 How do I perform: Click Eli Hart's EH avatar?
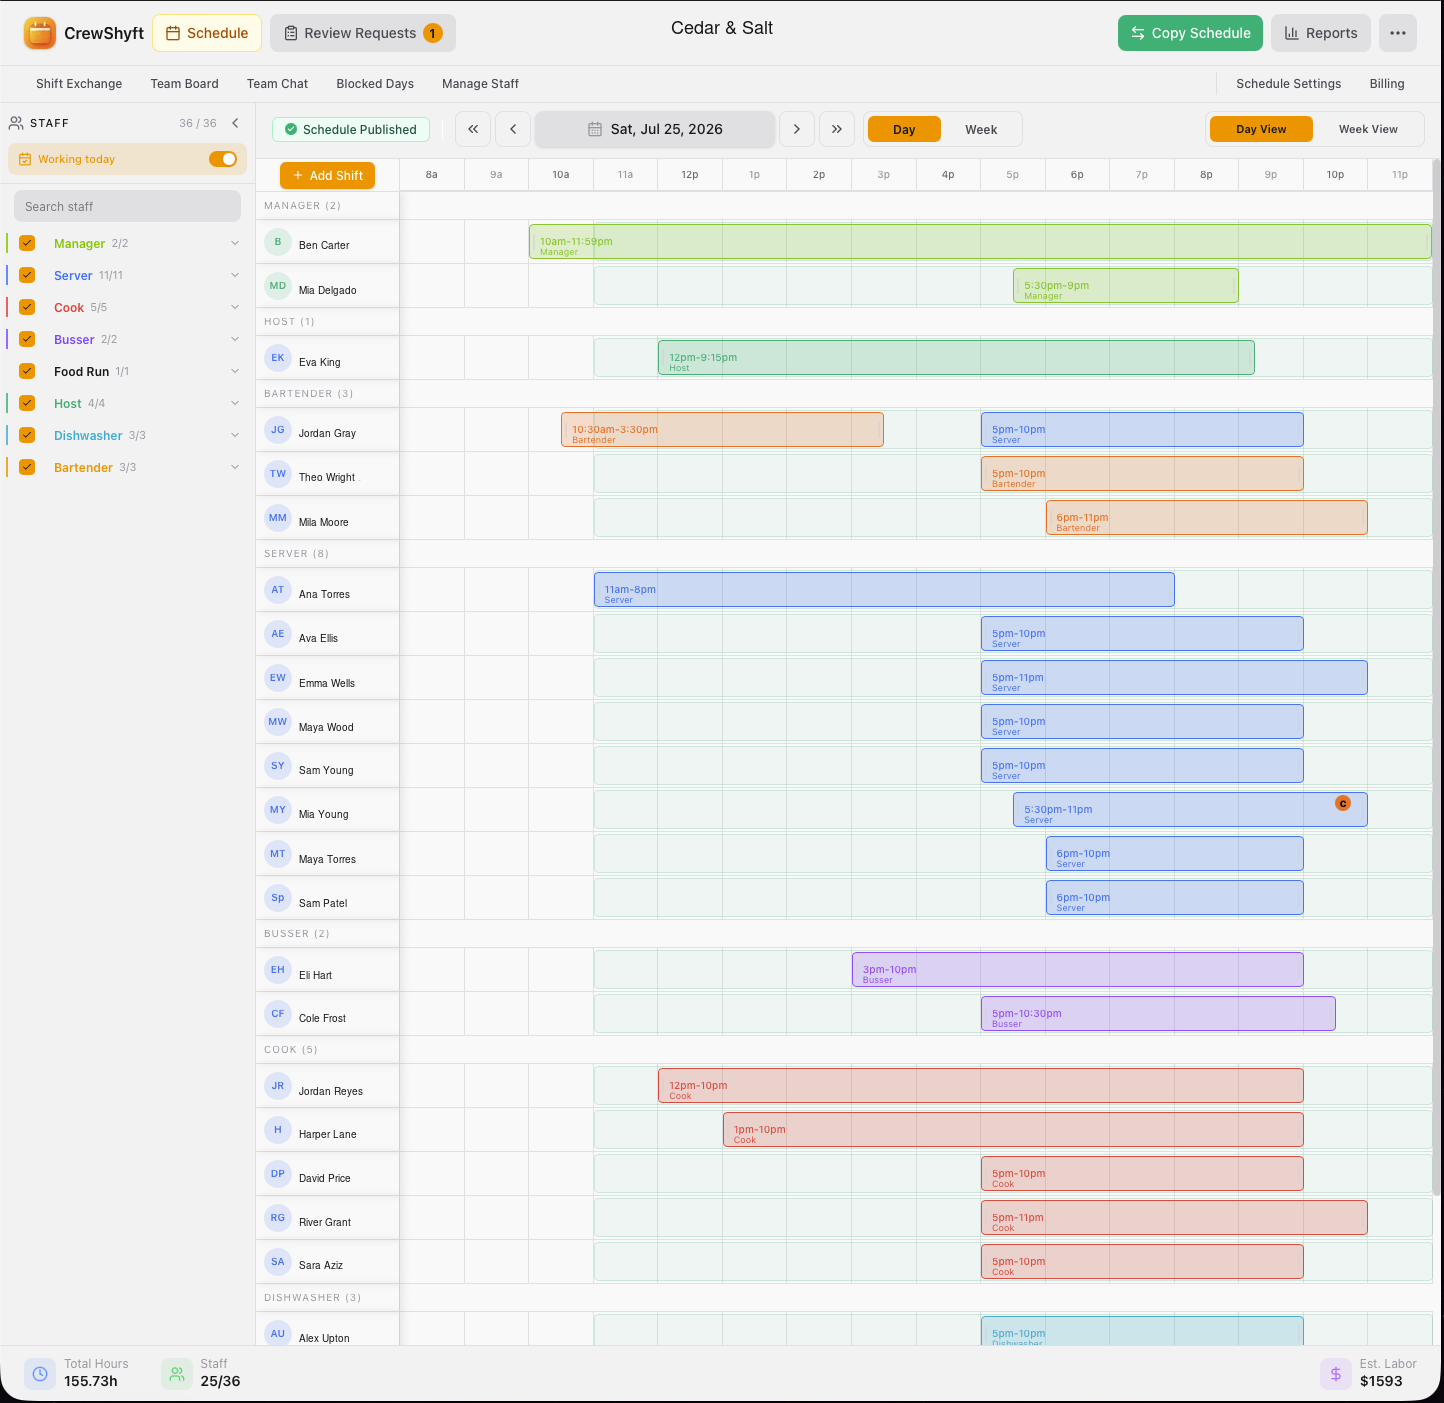coord(278,970)
